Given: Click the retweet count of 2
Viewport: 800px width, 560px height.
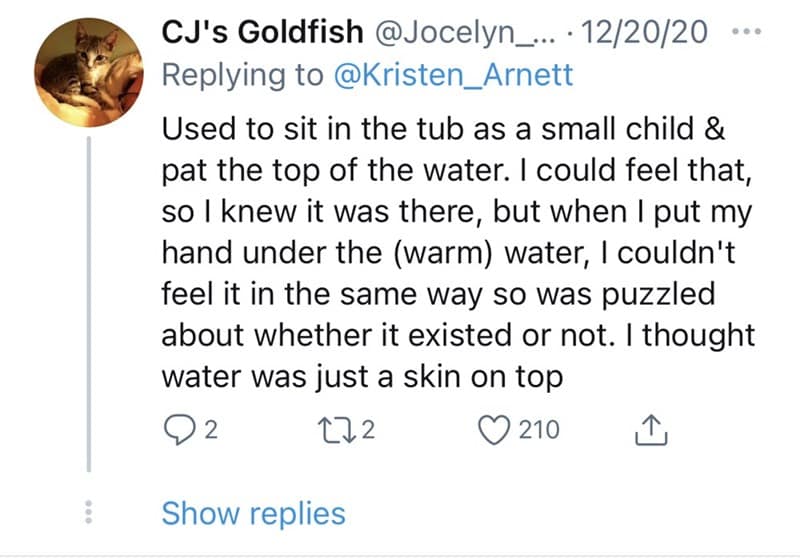Looking at the screenshot, I should tap(367, 431).
